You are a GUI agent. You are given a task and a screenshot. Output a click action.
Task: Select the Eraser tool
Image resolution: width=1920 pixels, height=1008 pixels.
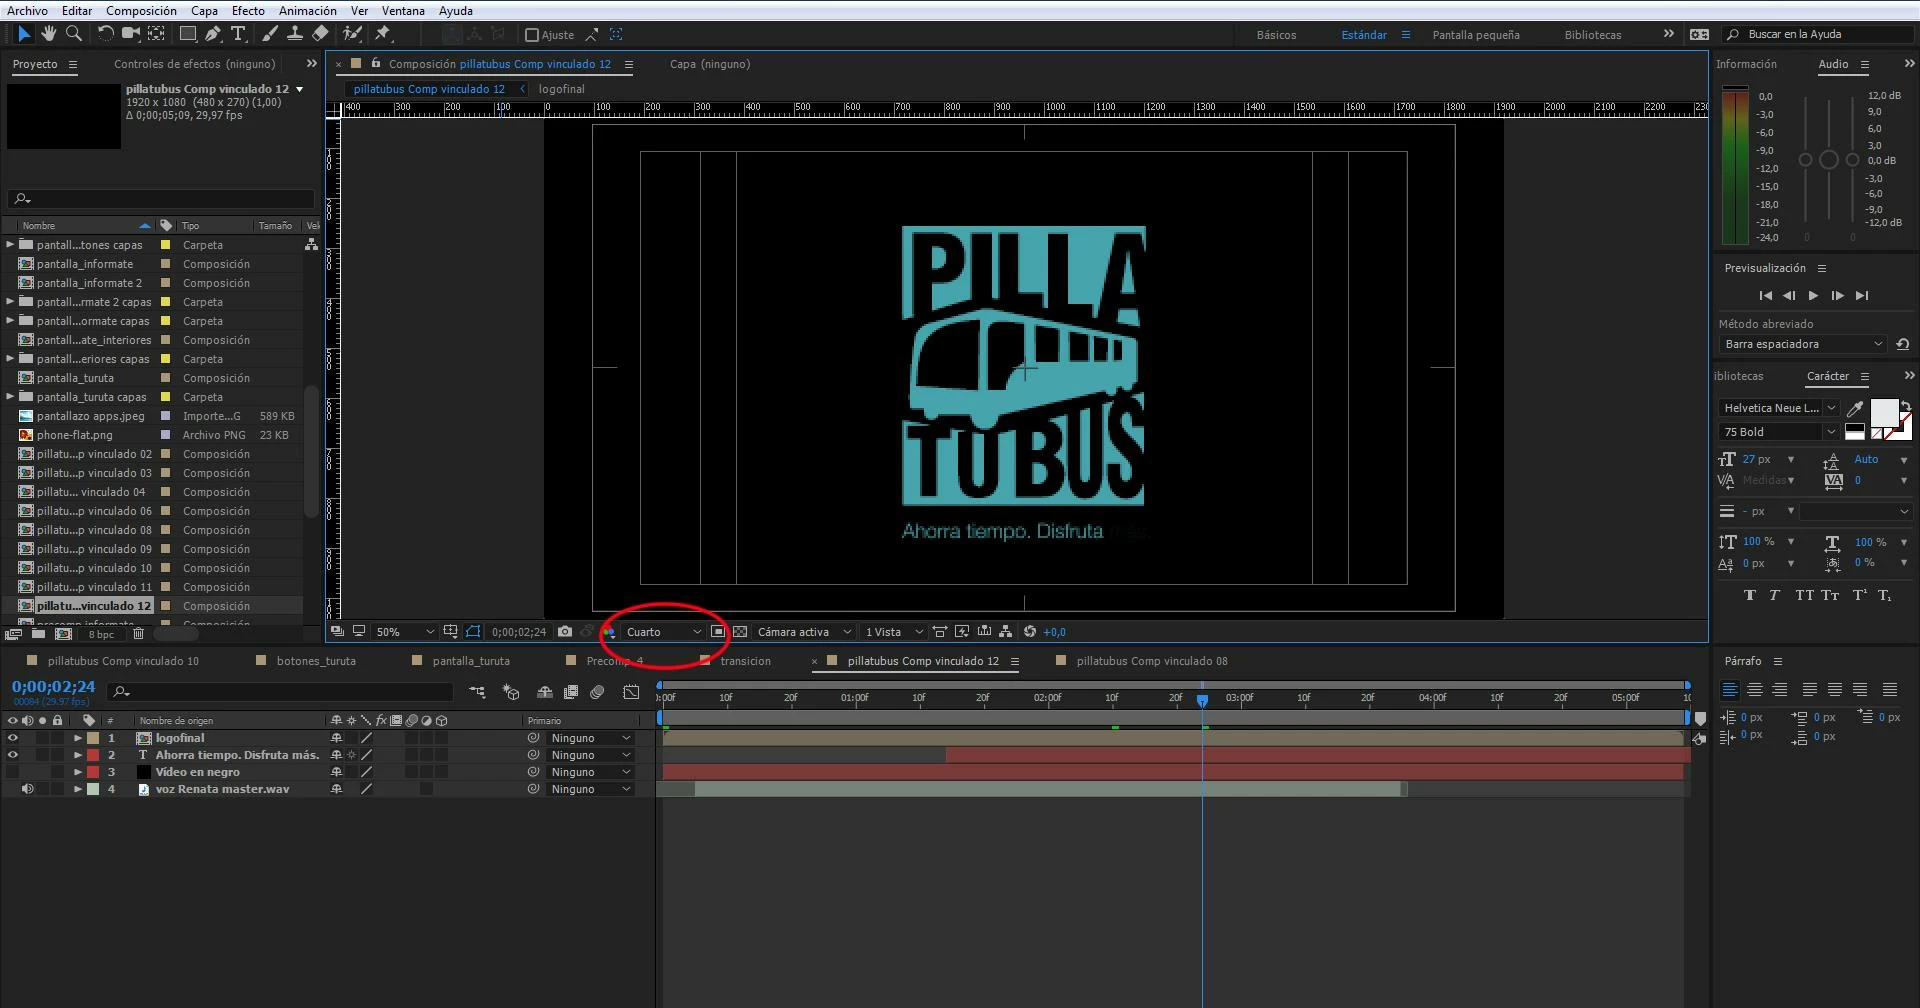click(x=320, y=34)
